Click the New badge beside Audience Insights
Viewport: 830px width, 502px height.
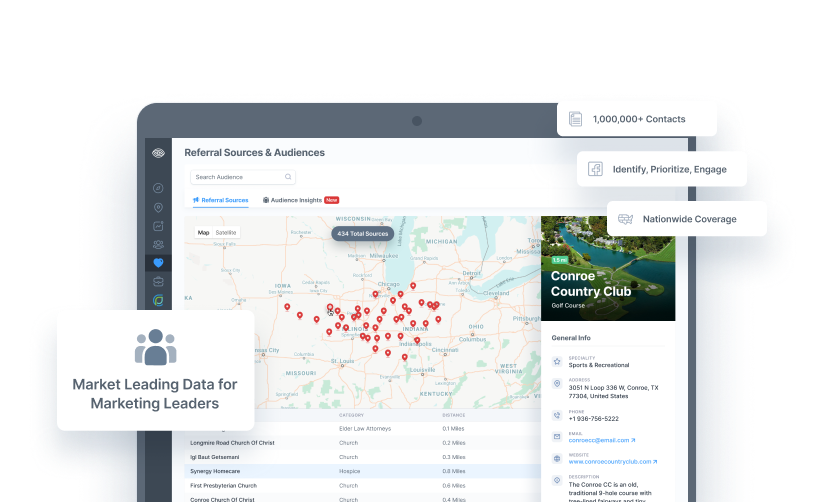[x=331, y=200]
